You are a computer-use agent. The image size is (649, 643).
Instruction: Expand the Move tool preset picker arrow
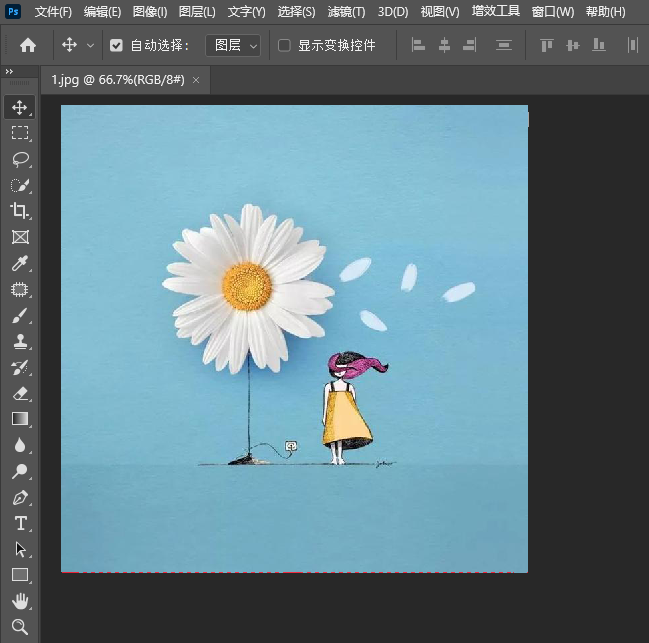(x=90, y=46)
